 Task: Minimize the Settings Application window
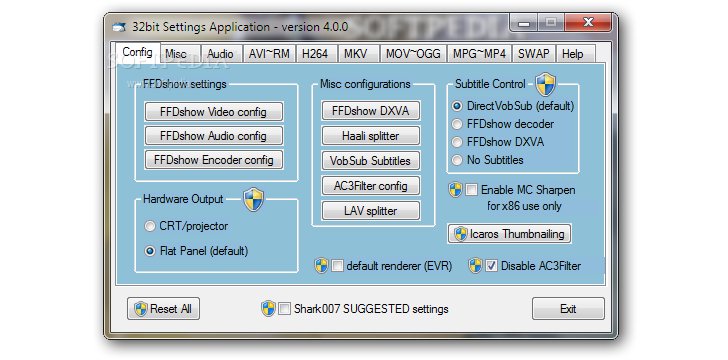(524, 23)
